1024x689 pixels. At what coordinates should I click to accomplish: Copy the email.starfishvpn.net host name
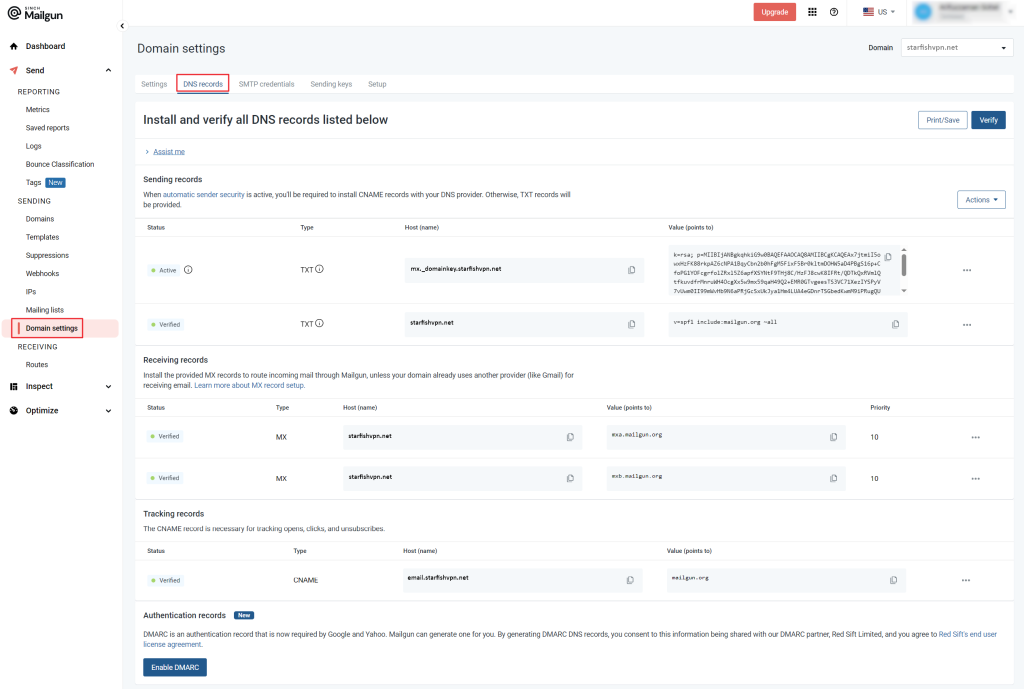[630, 580]
